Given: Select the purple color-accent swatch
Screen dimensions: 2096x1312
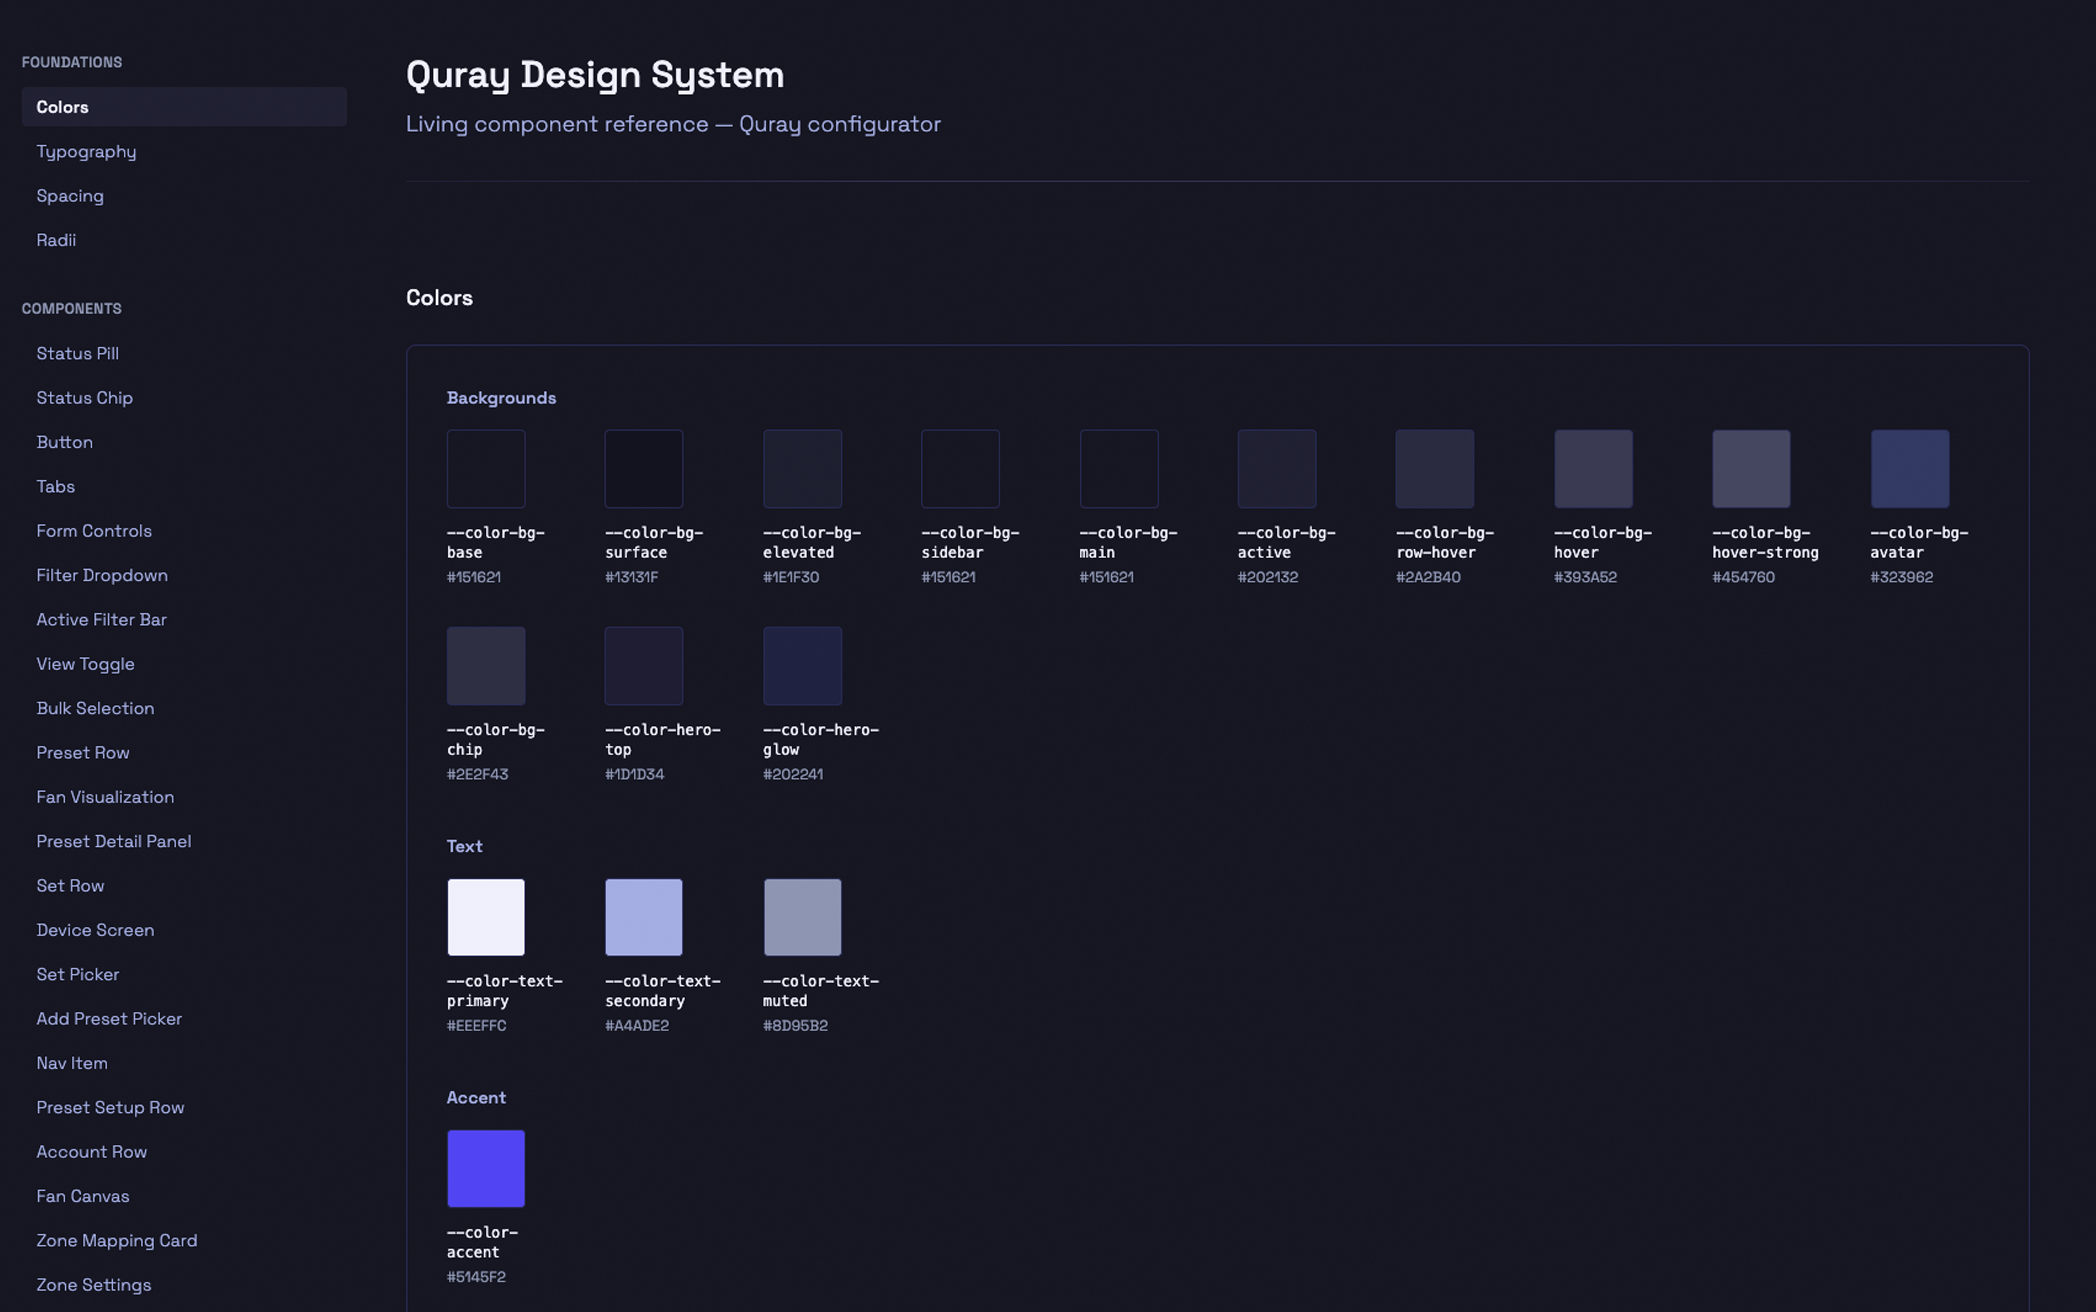Looking at the screenshot, I should 486,1169.
